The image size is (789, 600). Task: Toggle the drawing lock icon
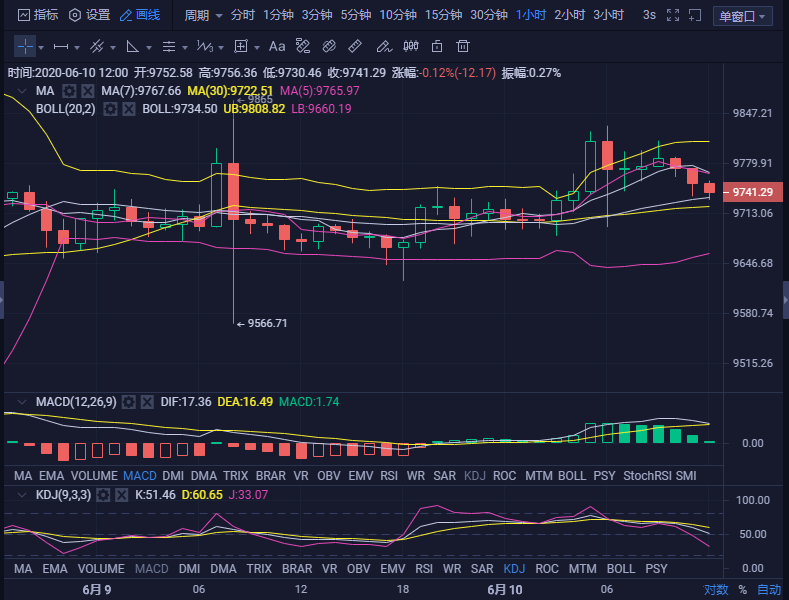[437, 46]
